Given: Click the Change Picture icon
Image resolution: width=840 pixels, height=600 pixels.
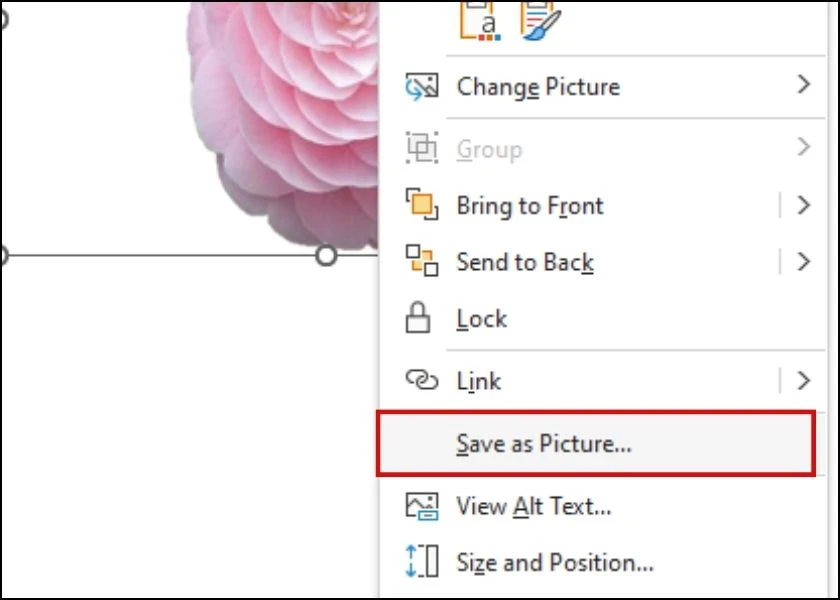Looking at the screenshot, I should [x=422, y=87].
